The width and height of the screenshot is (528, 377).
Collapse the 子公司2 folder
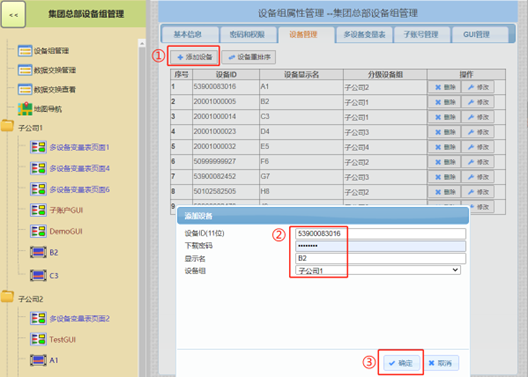point(7,297)
